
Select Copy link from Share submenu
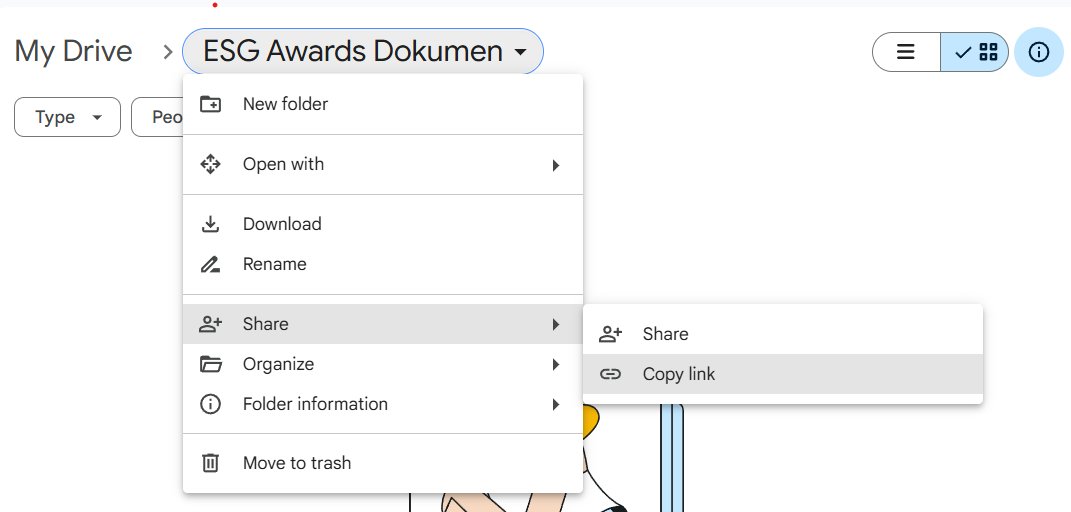[x=679, y=374]
